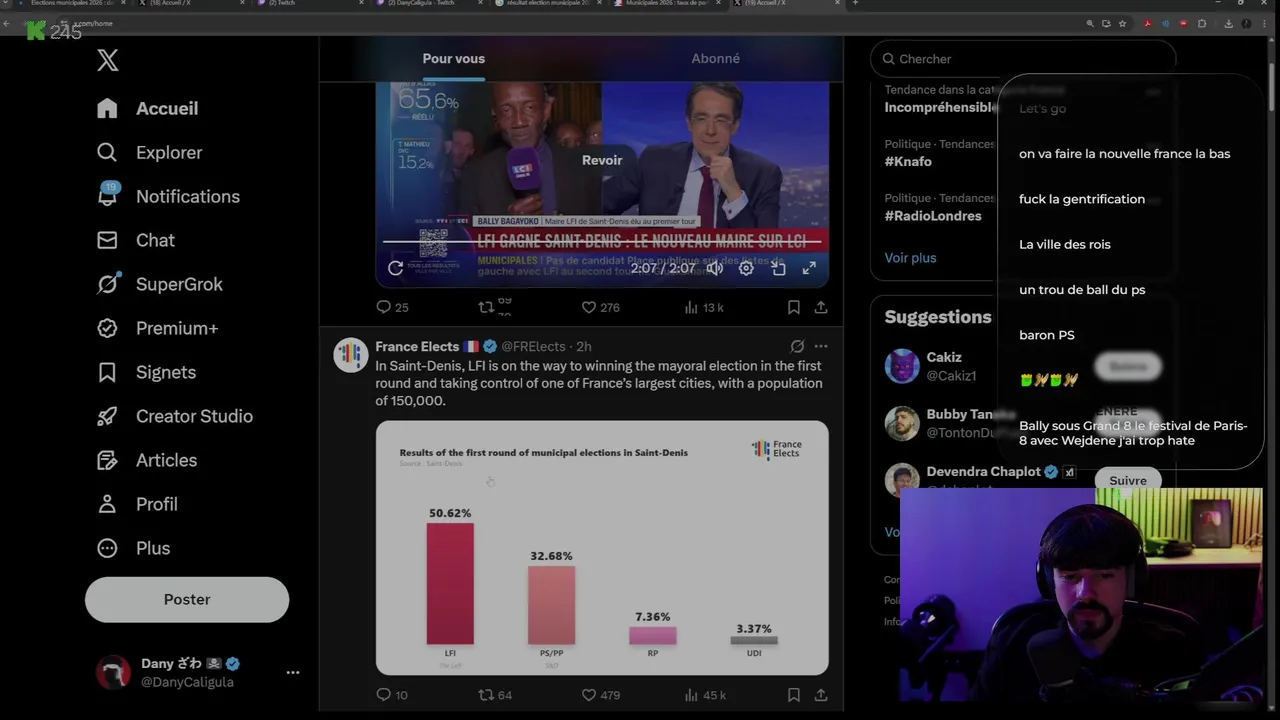Open the Saint-Denis results chart image
Screen dimensions: 1280x720
pos(602,548)
